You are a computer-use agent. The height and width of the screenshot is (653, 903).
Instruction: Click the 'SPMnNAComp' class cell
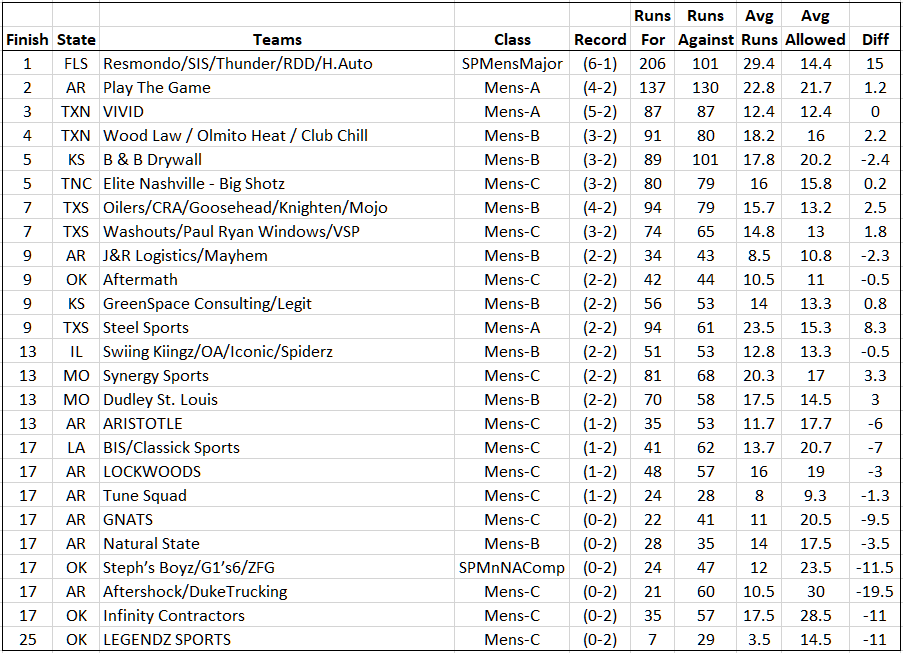point(512,568)
